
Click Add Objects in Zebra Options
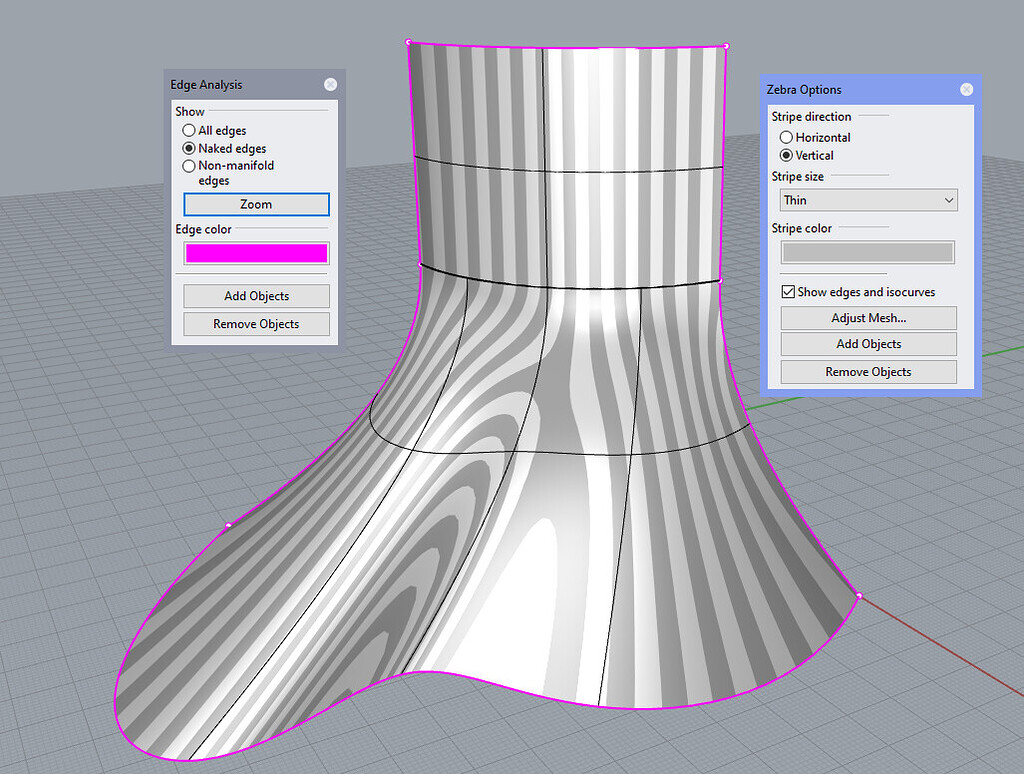point(867,344)
